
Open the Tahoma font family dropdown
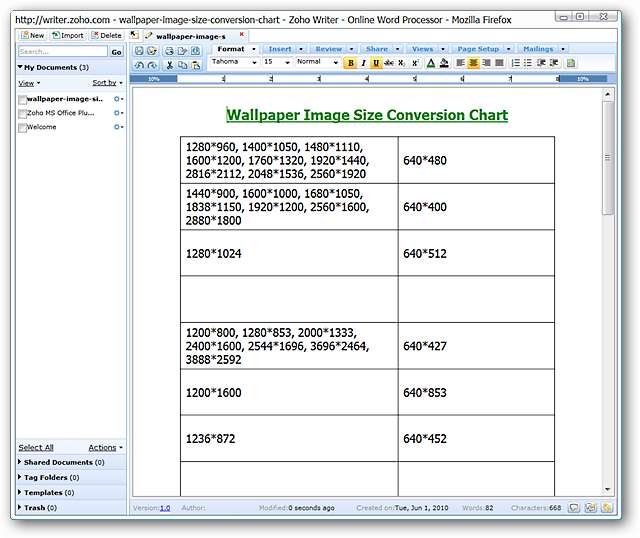234,62
